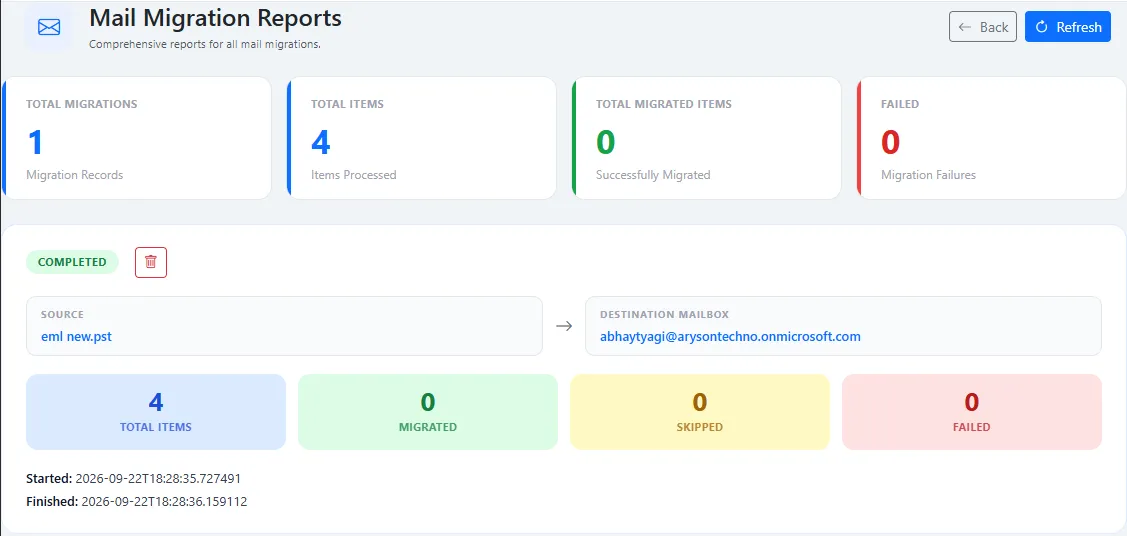Viewport: 1127px width, 536px height.
Task: Click the "Migration Failures" caption
Action: (x=929, y=175)
